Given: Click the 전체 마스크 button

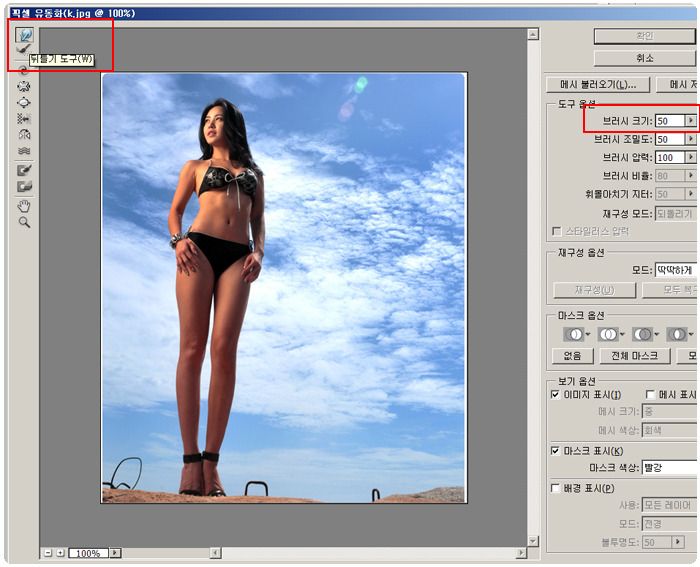Looking at the screenshot, I should [635, 356].
